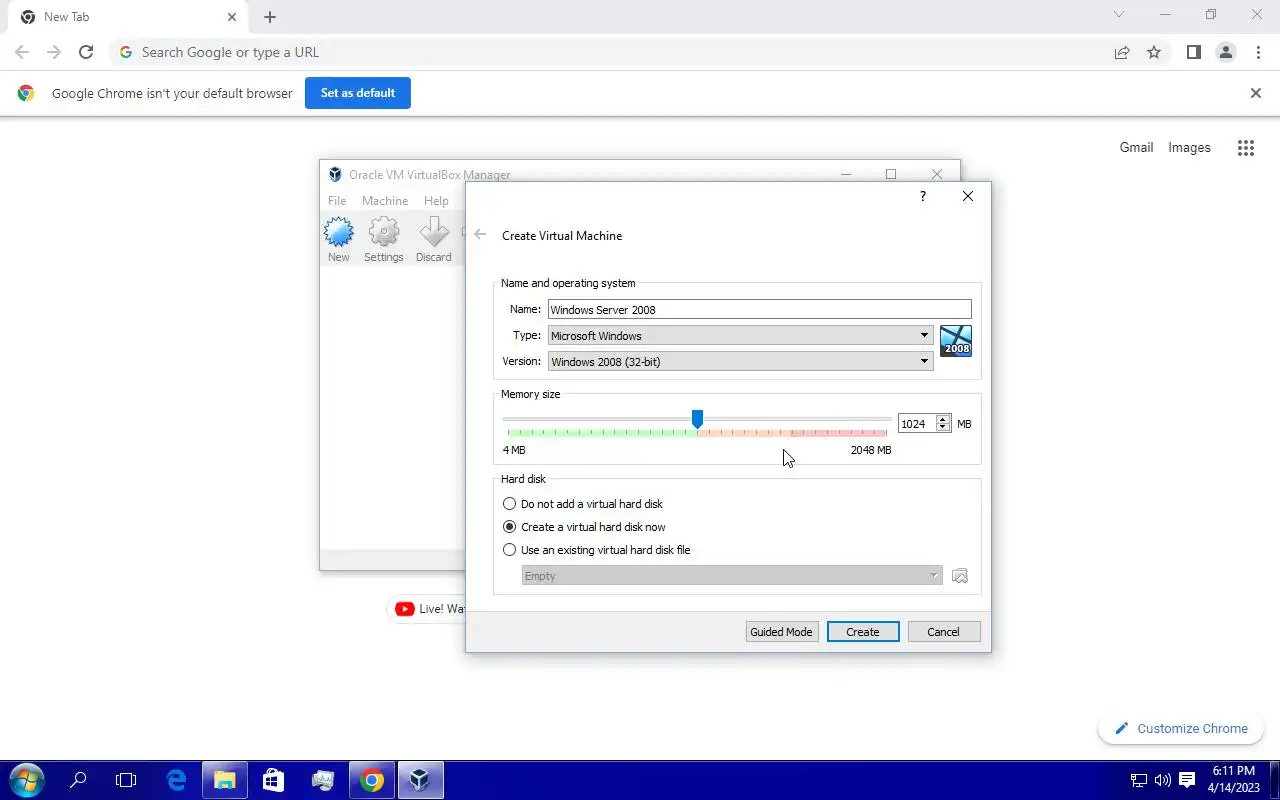Viewport: 1280px width, 800px height.
Task: Open Chrome three-dot menu
Action: click(1258, 52)
